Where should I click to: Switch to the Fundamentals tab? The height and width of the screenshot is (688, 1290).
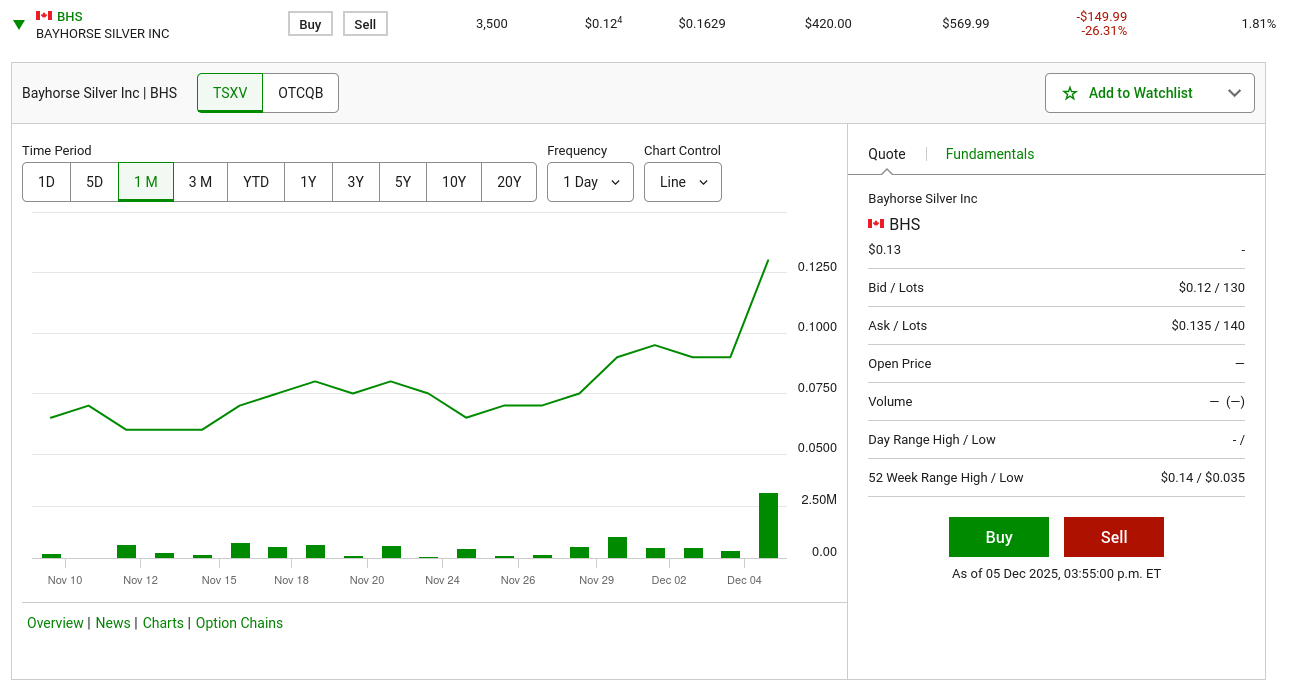click(x=990, y=154)
